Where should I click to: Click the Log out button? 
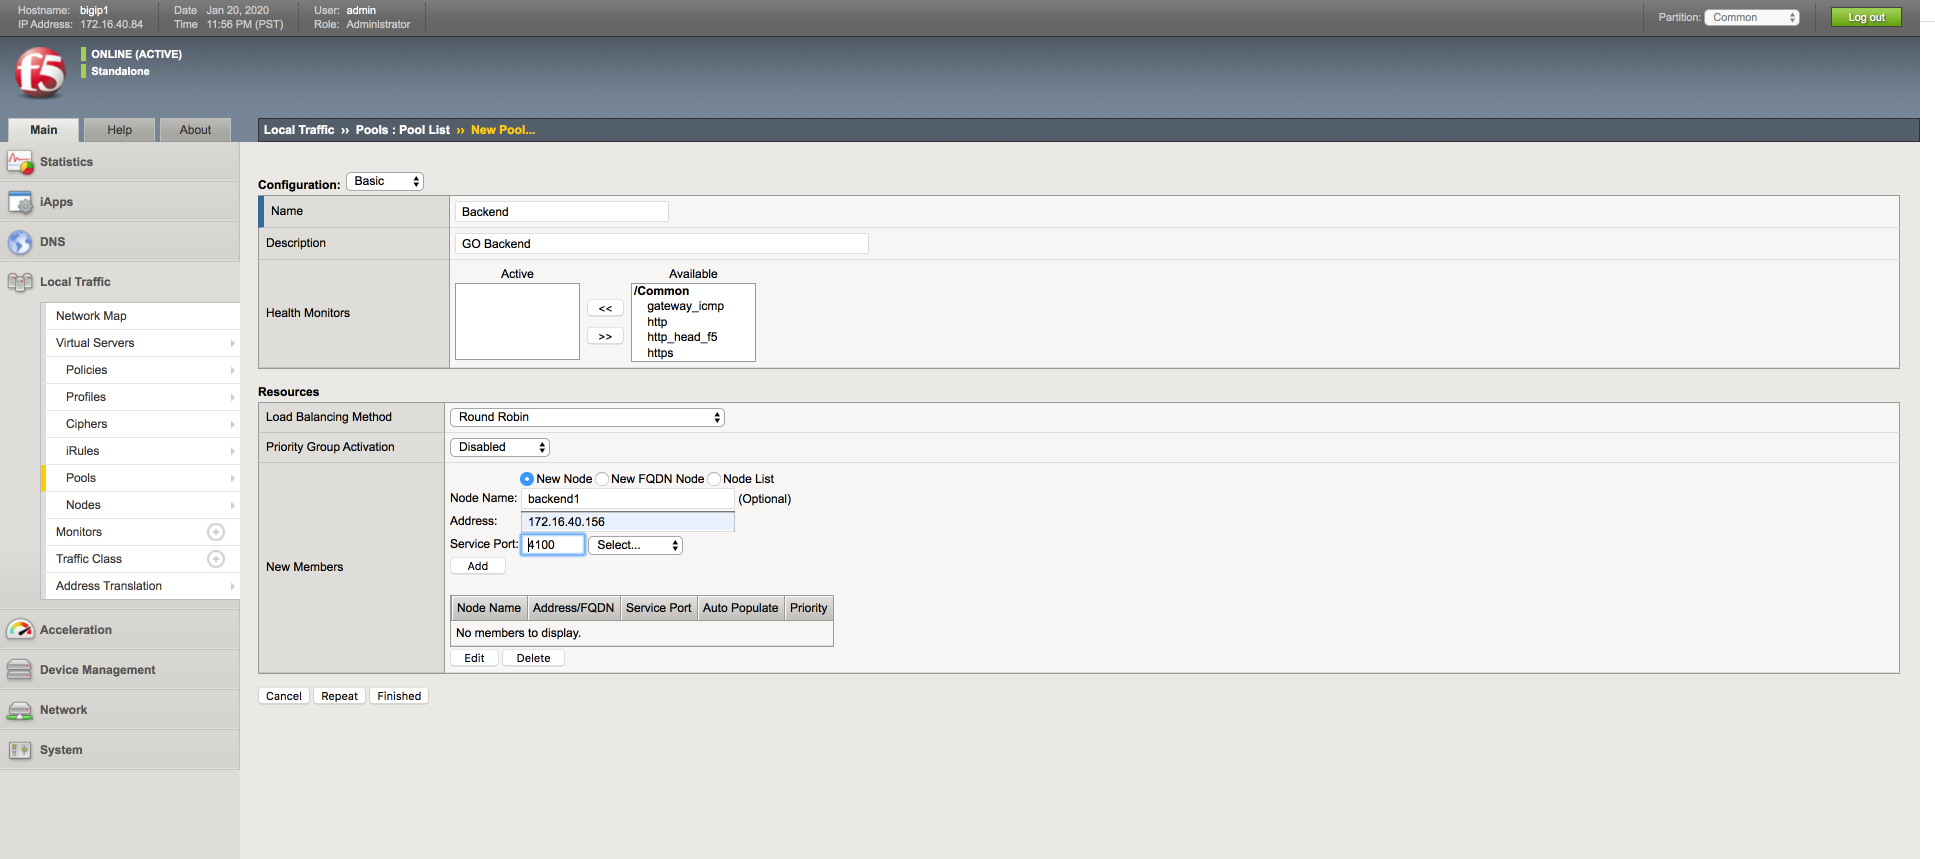coord(1866,17)
